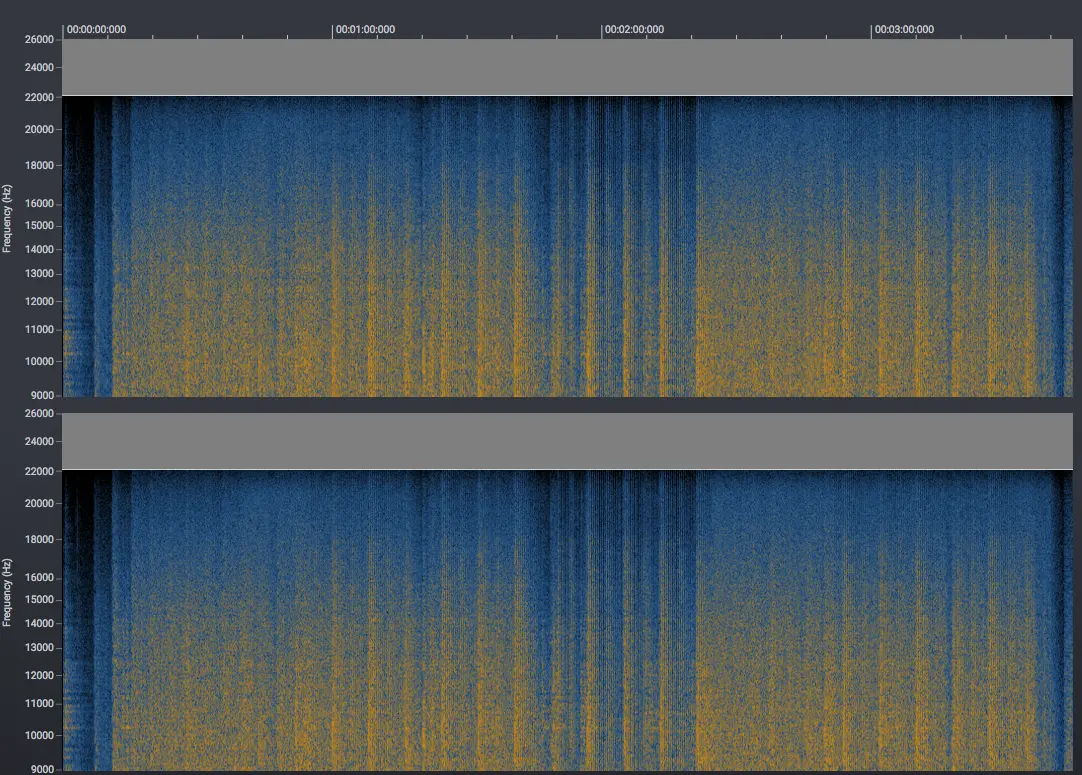Click the 24000 label on the lower channel axis
The image size is (1082, 775).
[40, 442]
